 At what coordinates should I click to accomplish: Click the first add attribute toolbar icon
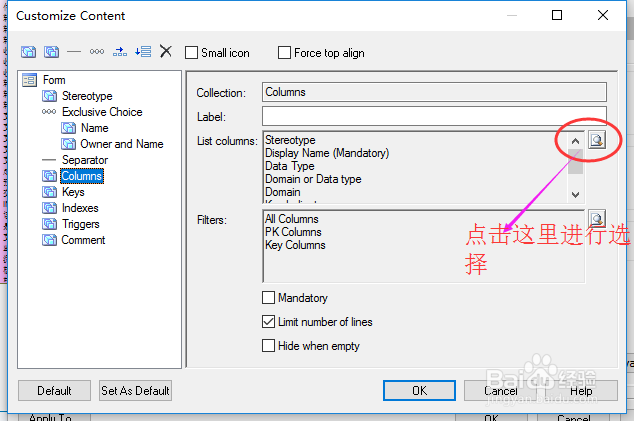tap(28, 52)
